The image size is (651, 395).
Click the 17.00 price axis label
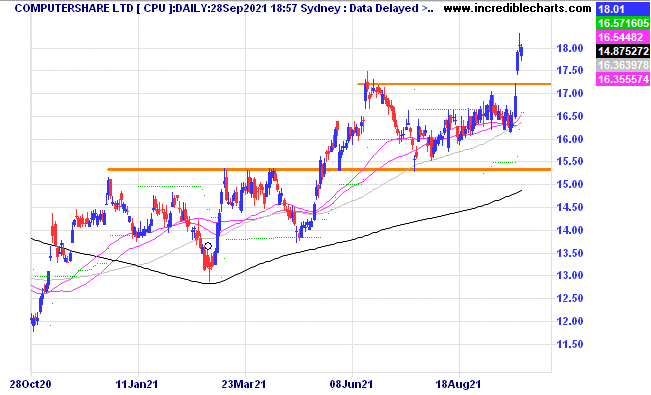pos(570,93)
